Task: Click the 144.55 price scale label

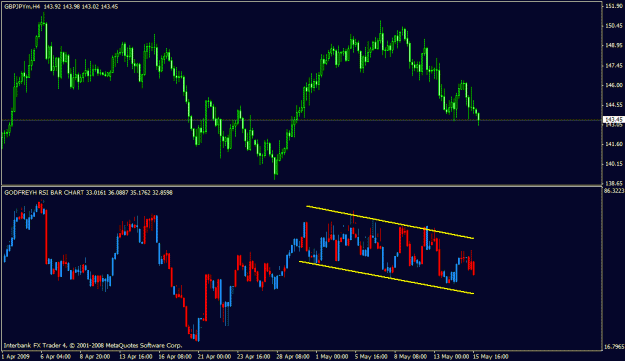Action: (614, 105)
